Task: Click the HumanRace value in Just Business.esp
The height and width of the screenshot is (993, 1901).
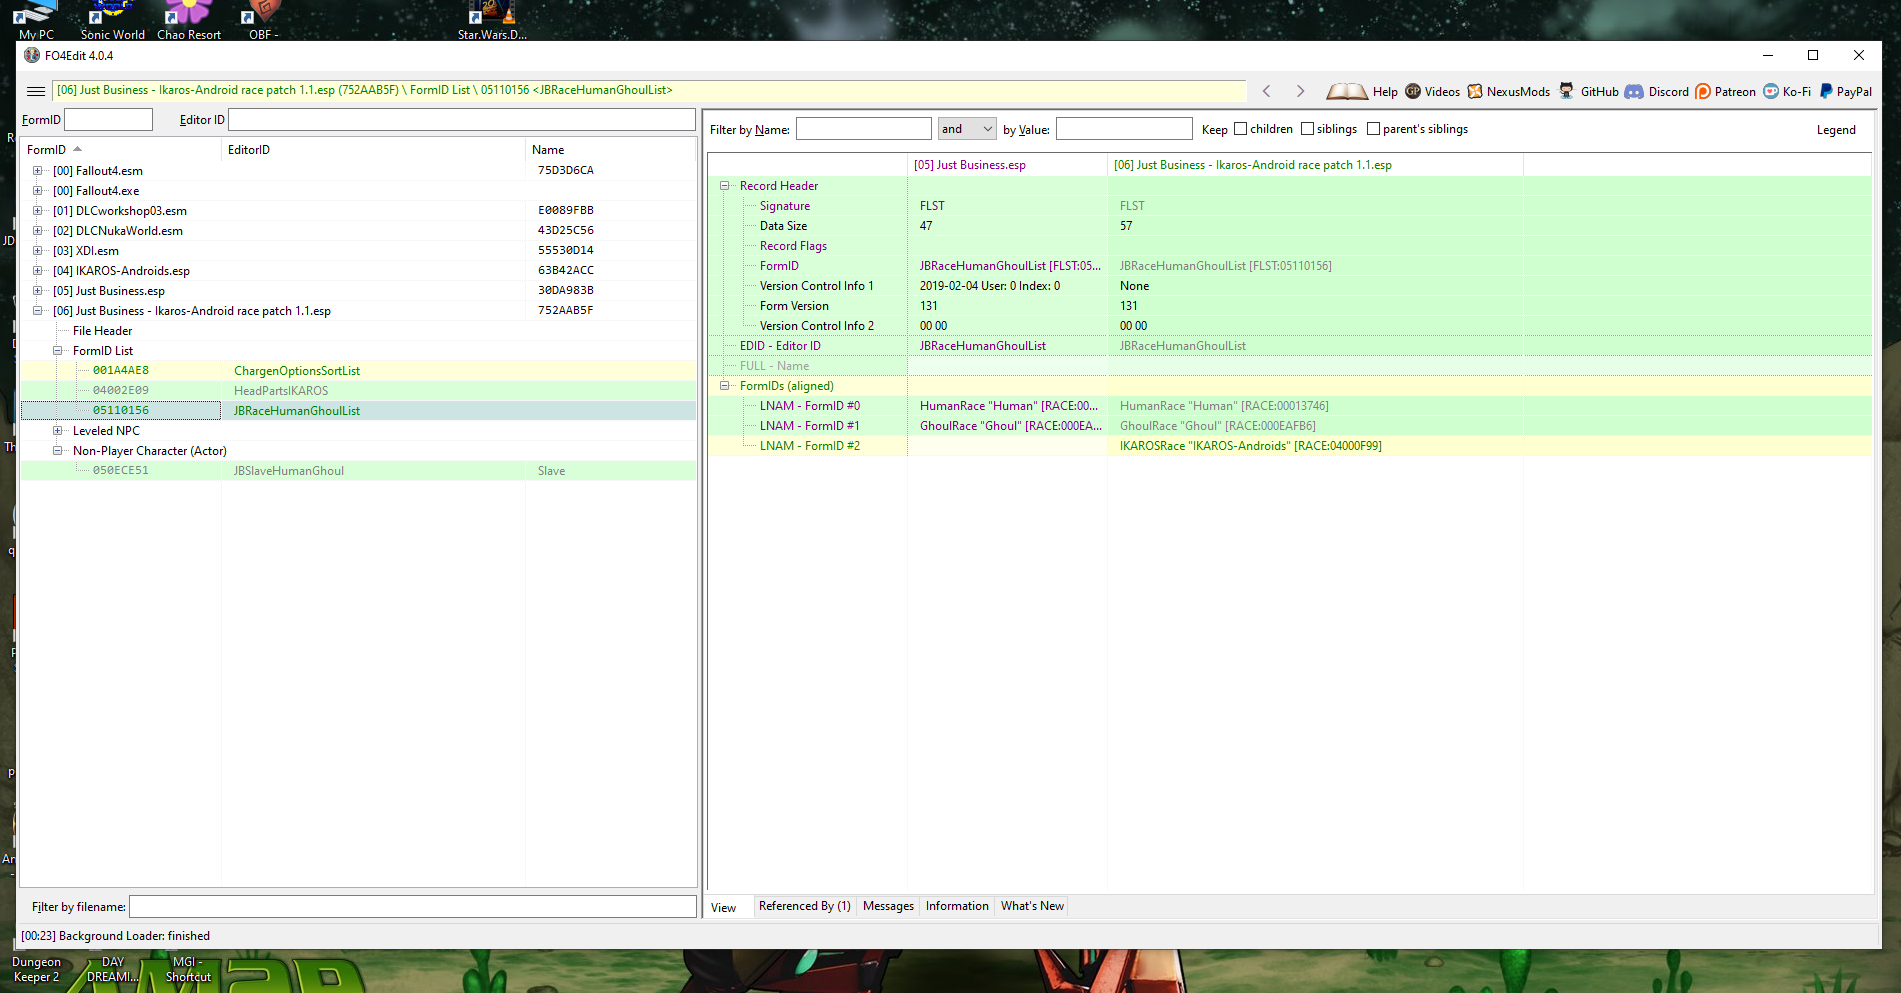Action: (x=1007, y=406)
